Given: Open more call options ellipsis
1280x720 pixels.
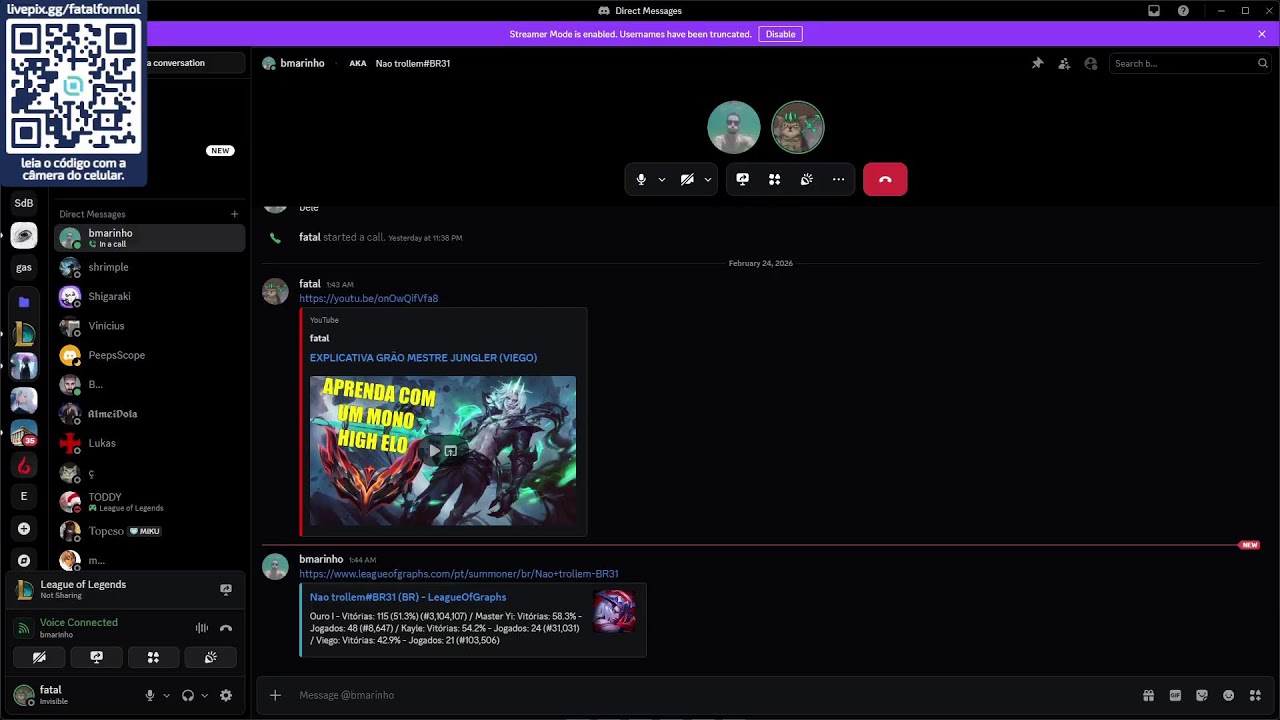Looking at the screenshot, I should 838,179.
